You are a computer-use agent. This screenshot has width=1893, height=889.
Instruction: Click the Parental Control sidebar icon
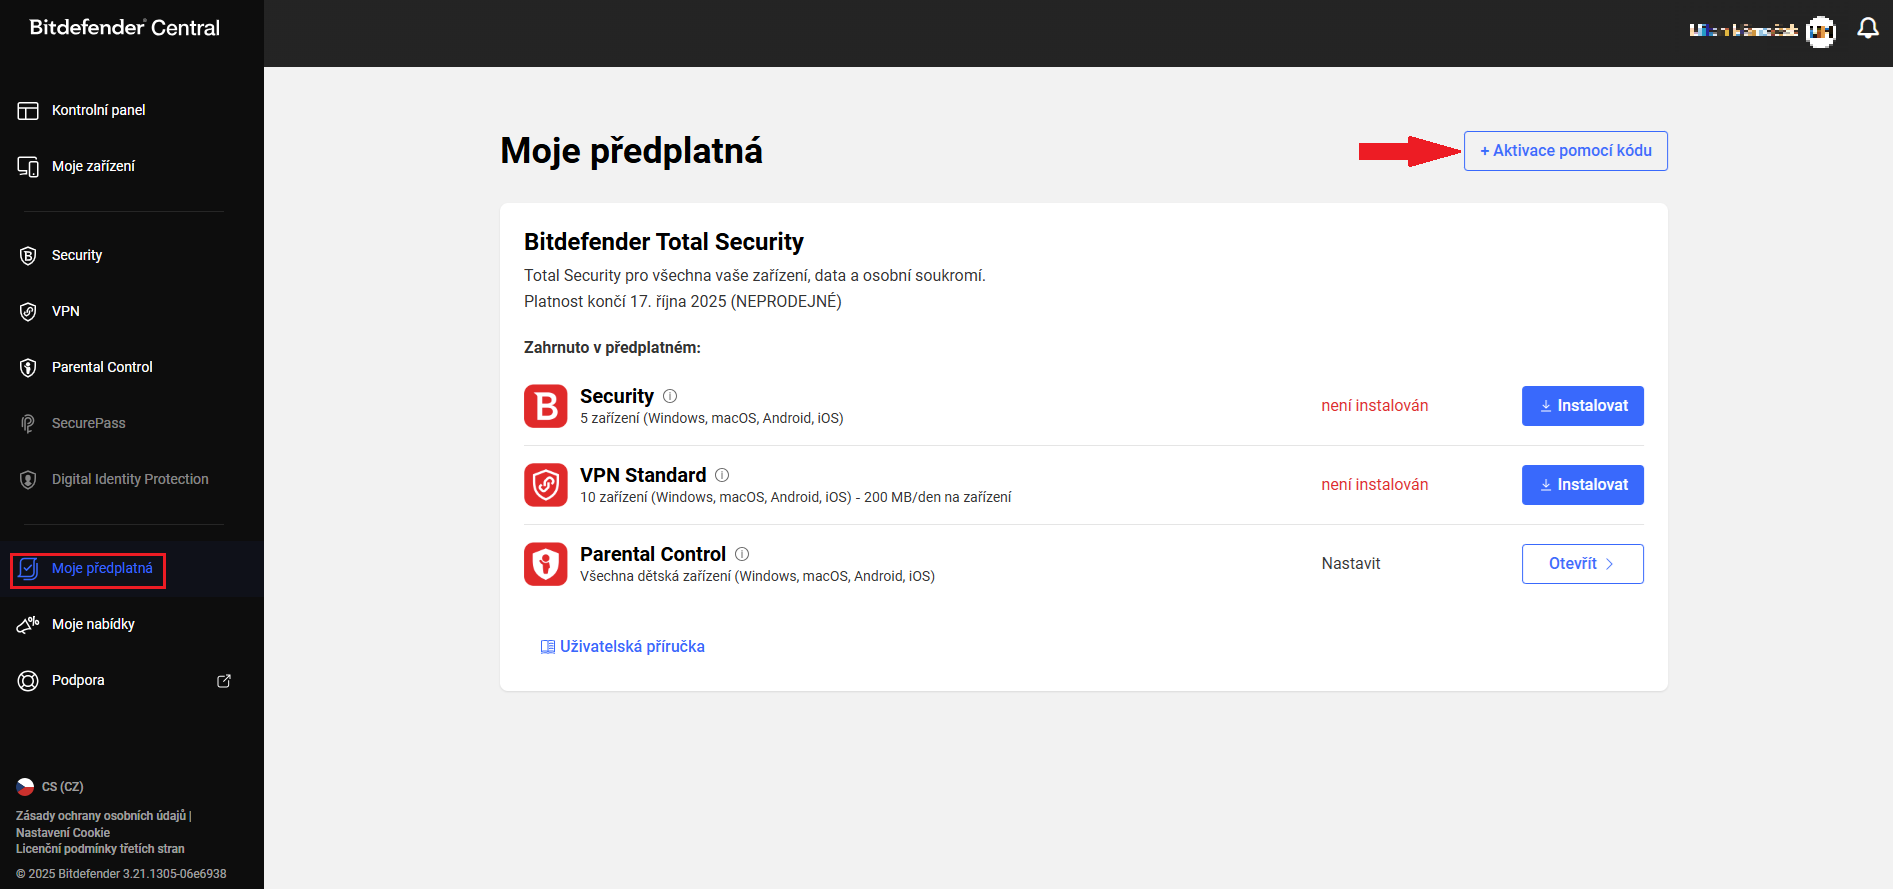tap(28, 367)
